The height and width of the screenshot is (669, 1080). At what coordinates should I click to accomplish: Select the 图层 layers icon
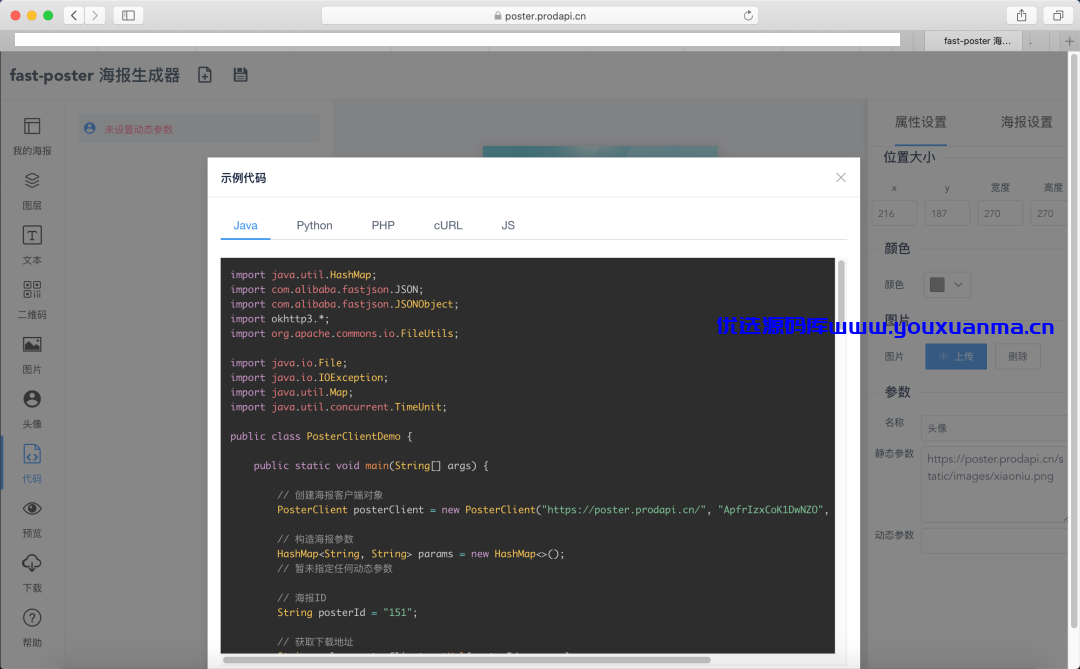point(32,181)
